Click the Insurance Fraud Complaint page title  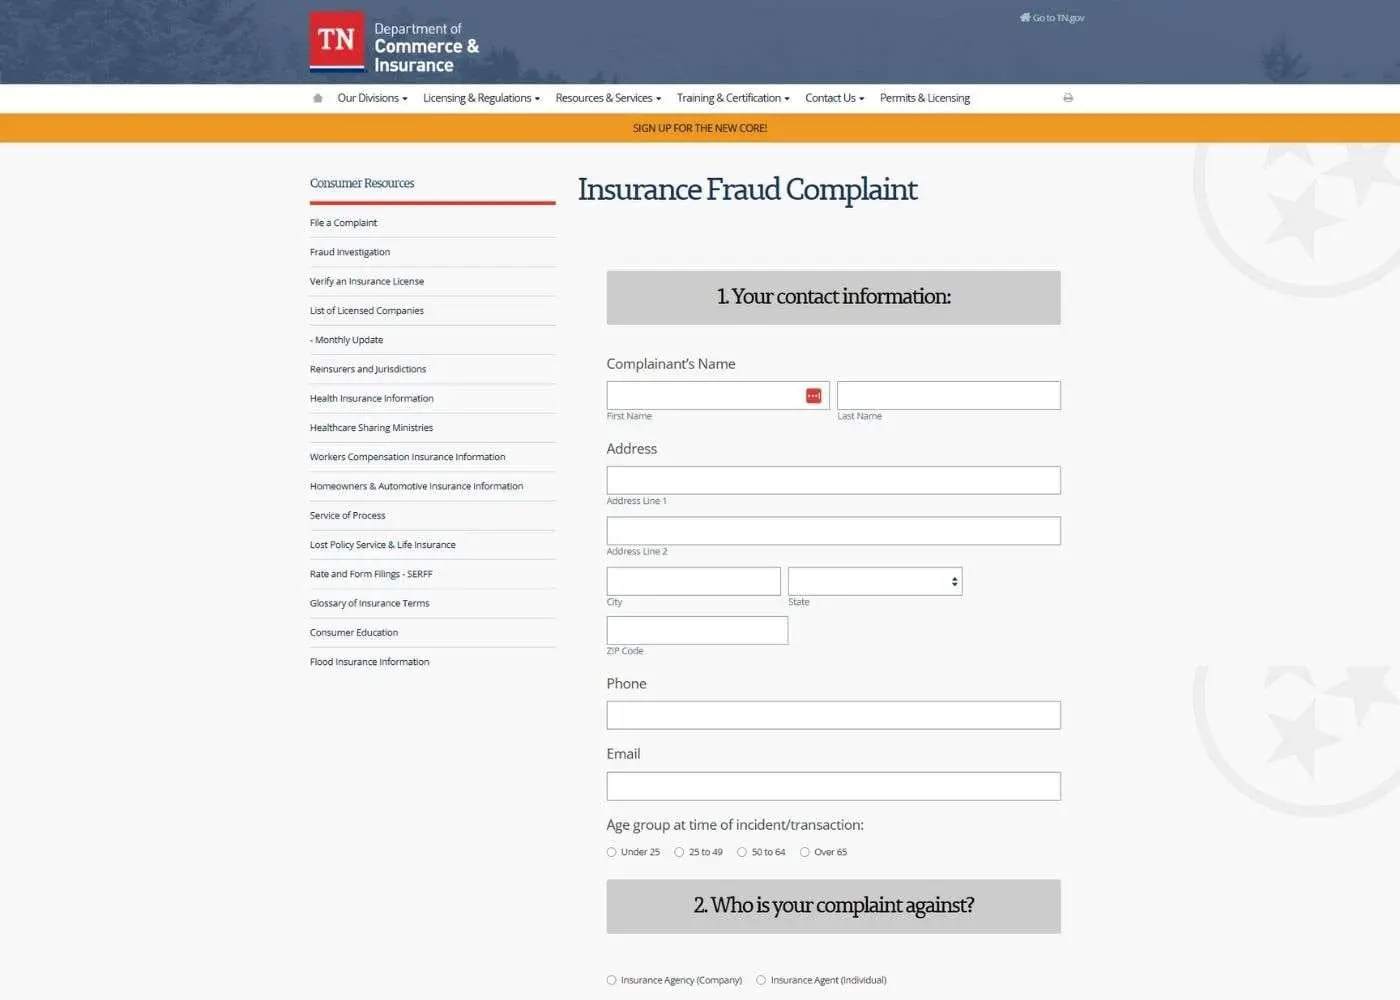coord(747,189)
